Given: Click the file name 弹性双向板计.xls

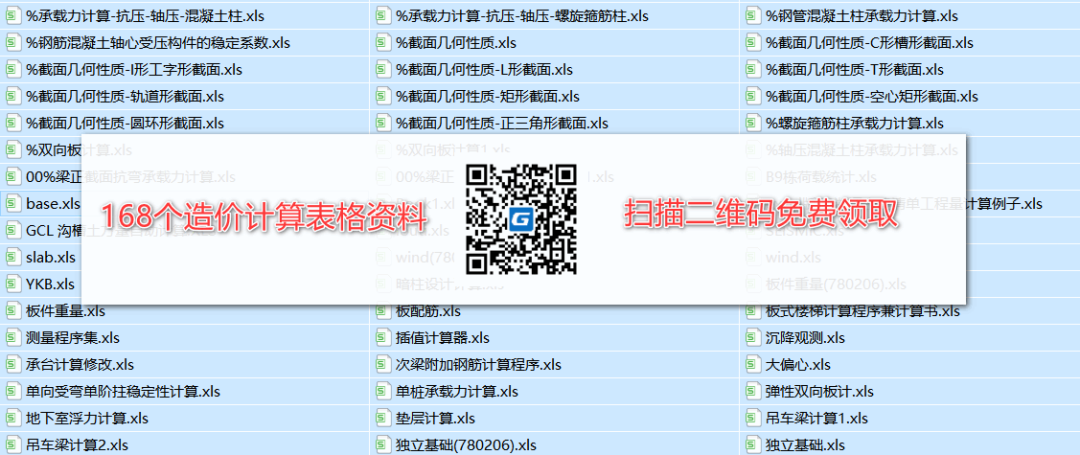Looking at the screenshot, I should tap(820, 392).
